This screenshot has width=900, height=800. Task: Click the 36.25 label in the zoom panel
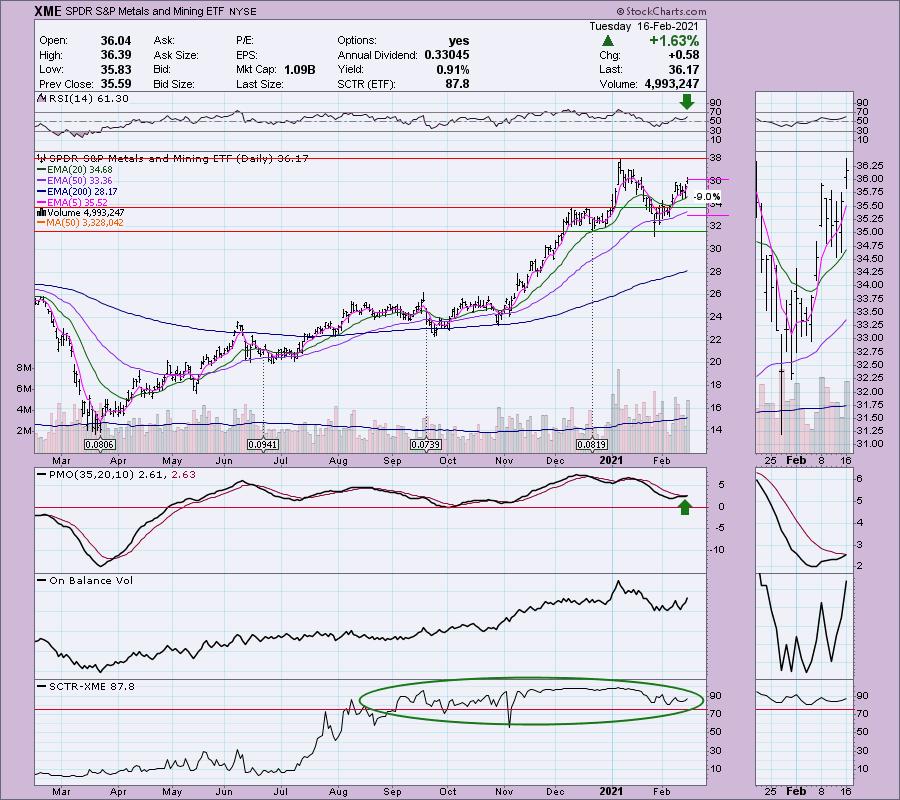click(870, 166)
